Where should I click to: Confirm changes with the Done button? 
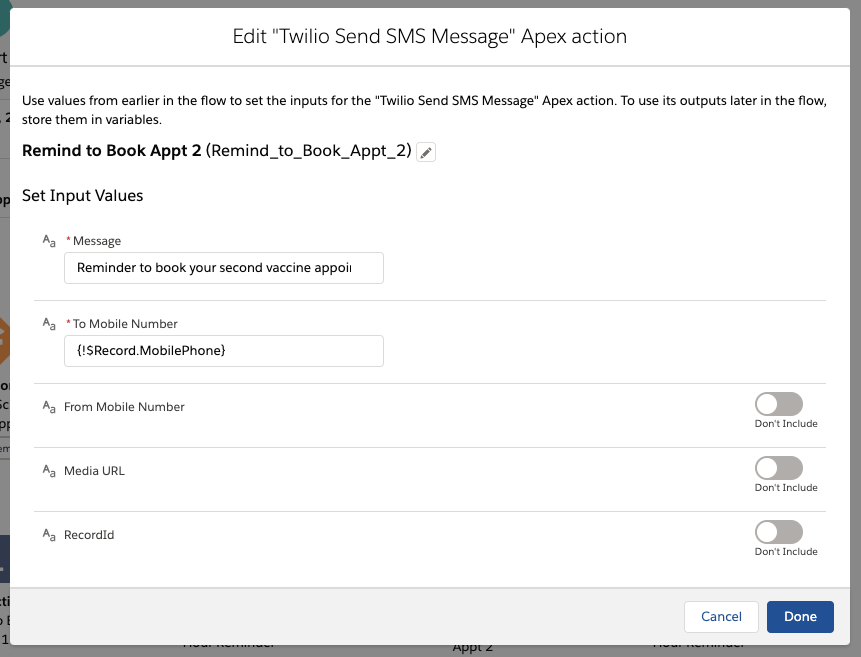click(x=800, y=617)
